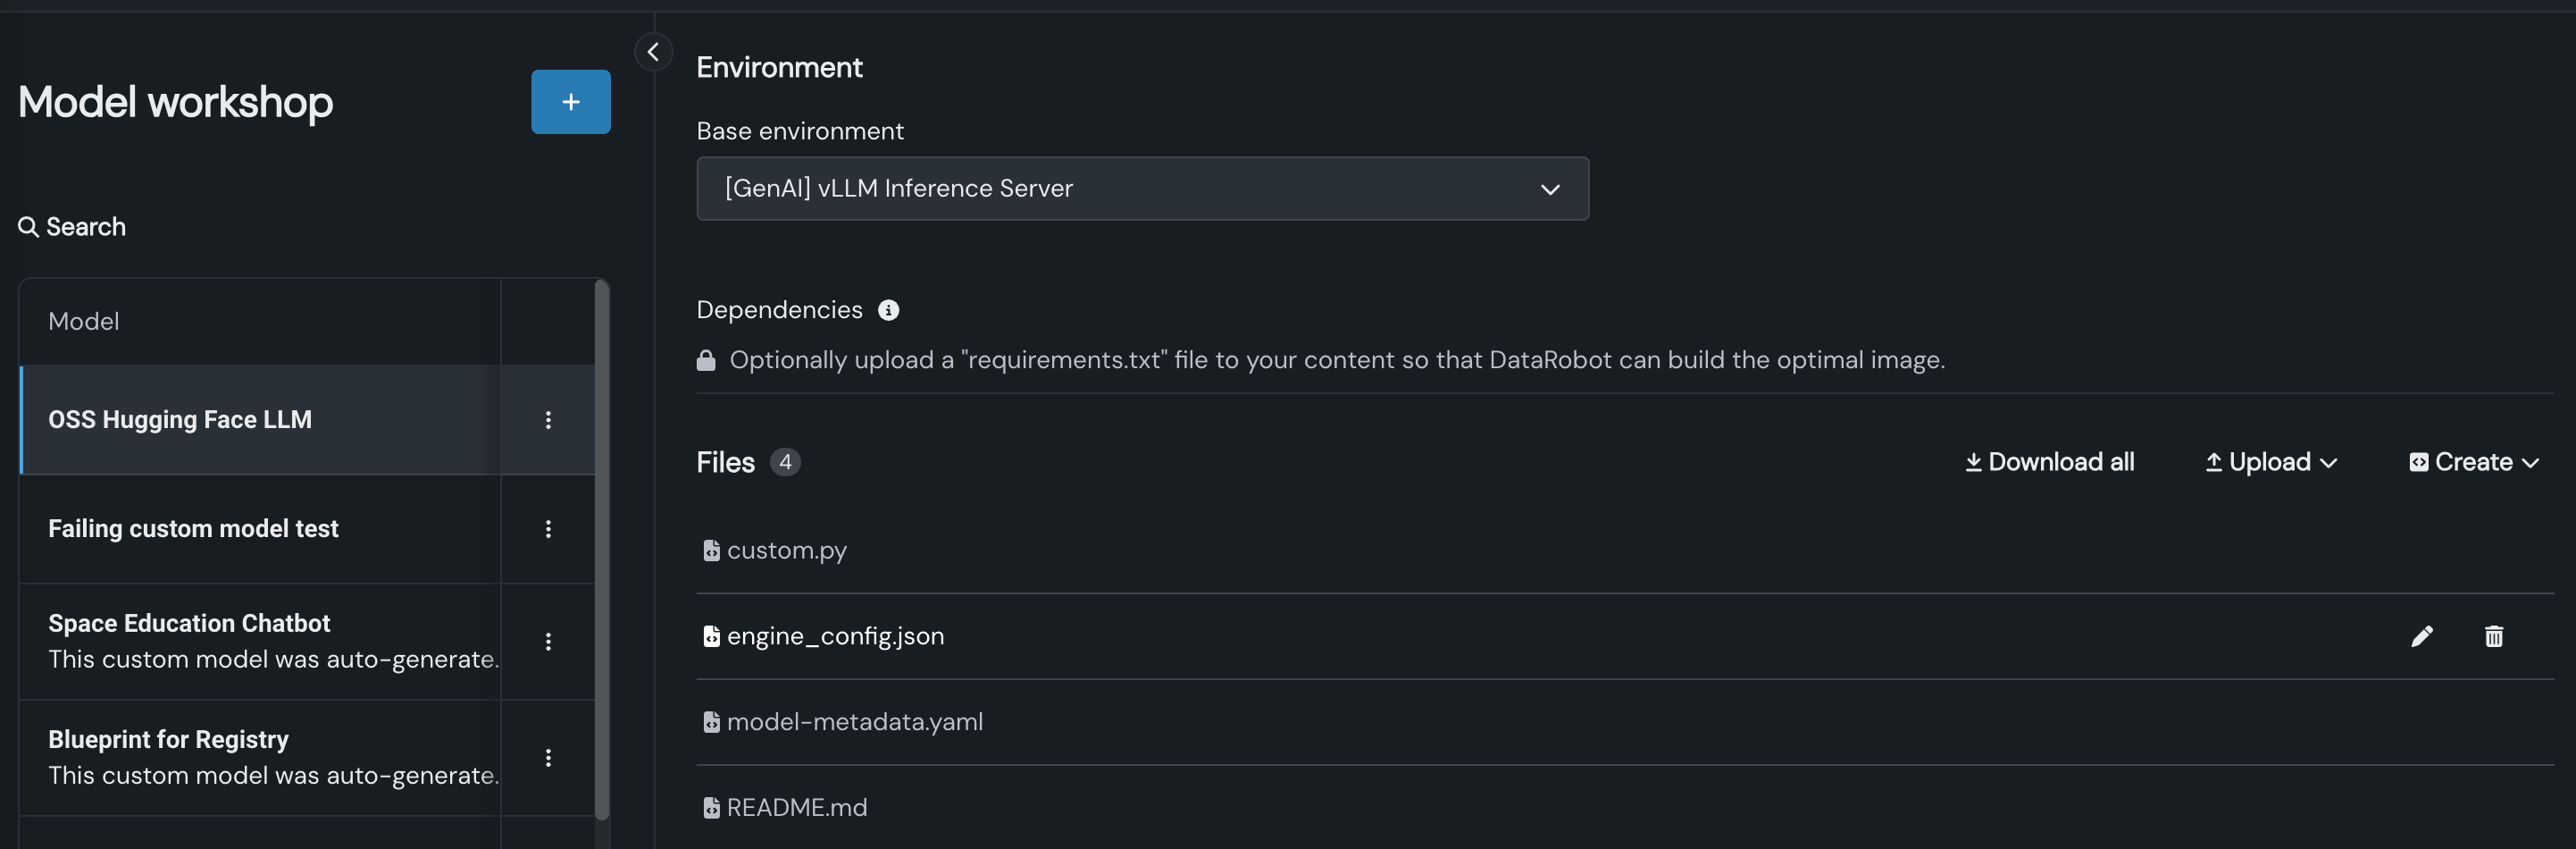The image size is (2576, 849).
Task: Open the custom.py file
Action: (x=786, y=551)
